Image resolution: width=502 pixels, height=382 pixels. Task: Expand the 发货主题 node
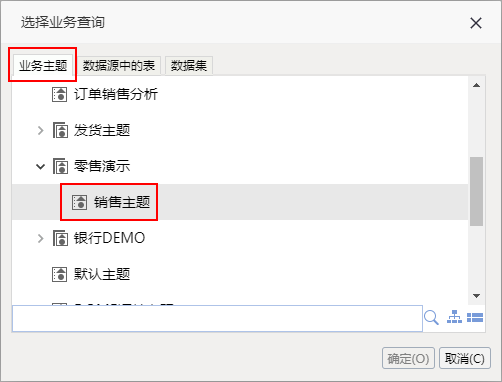pos(40,130)
